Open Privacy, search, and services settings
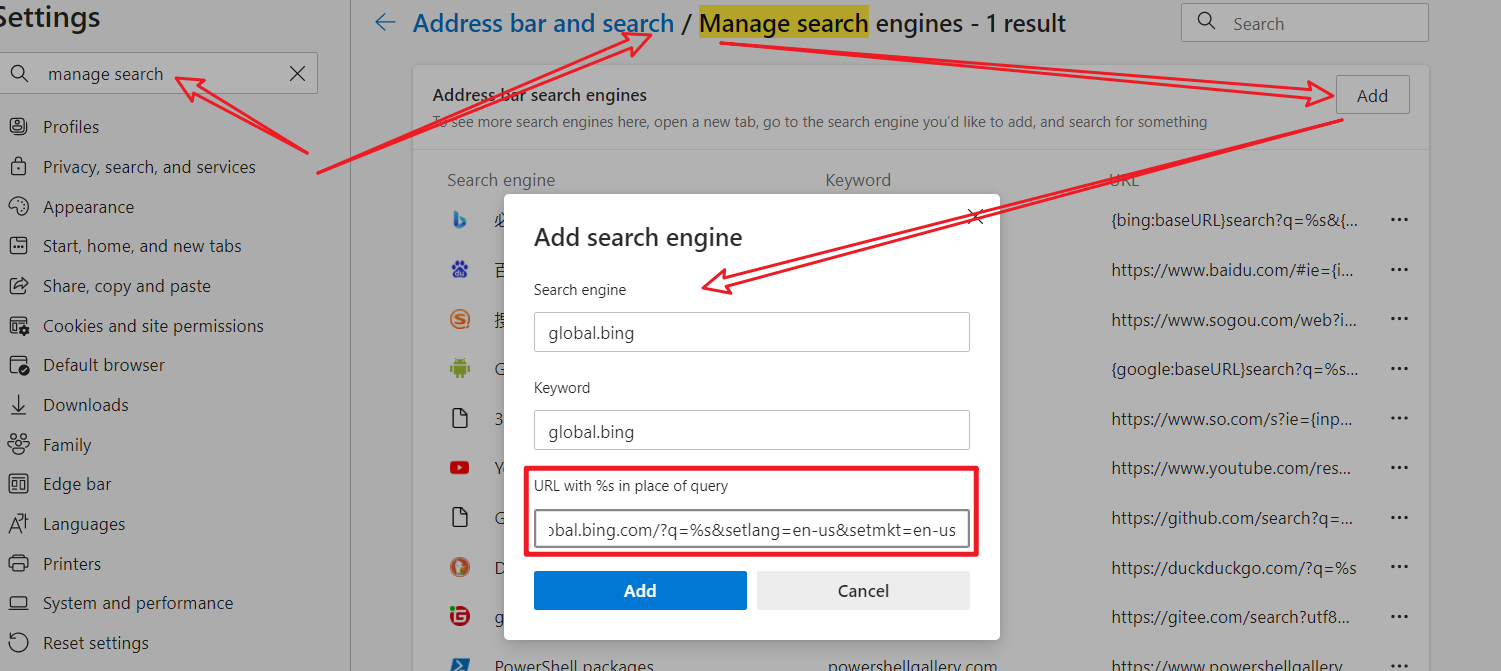The height and width of the screenshot is (671, 1501). [149, 167]
